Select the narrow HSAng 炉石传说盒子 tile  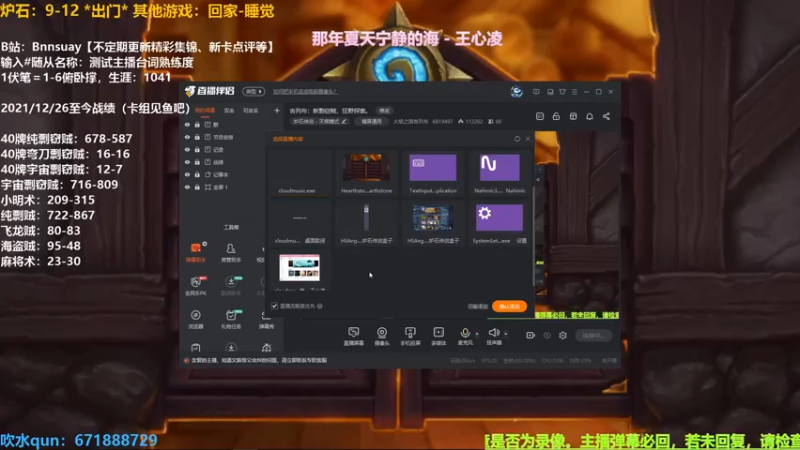[366, 223]
